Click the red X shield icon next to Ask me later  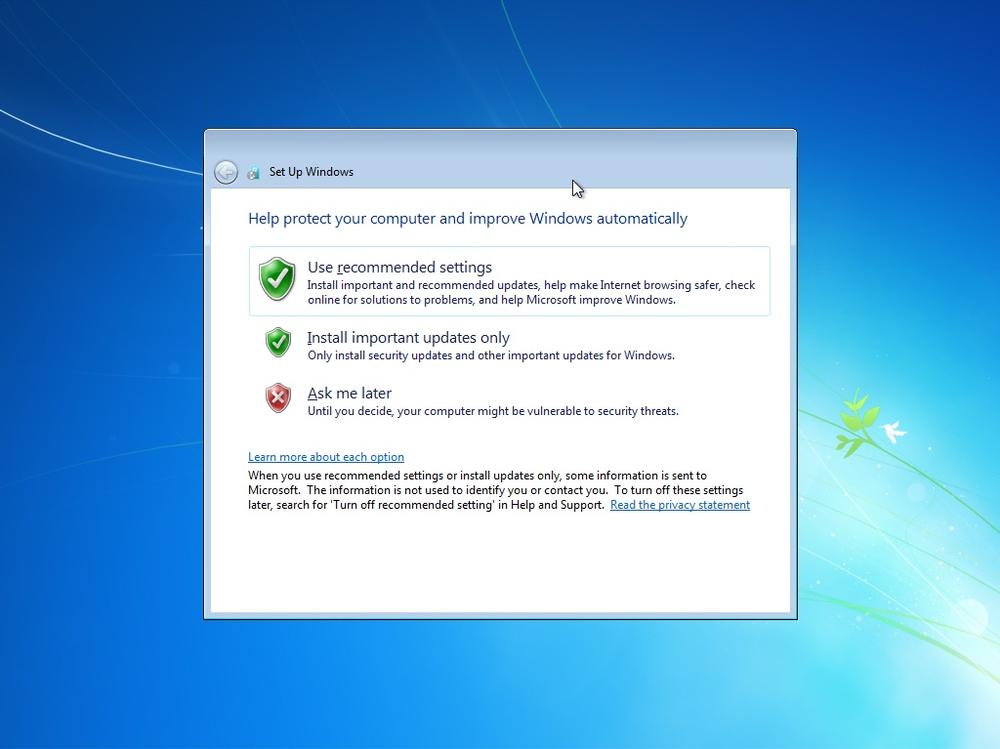[279, 397]
